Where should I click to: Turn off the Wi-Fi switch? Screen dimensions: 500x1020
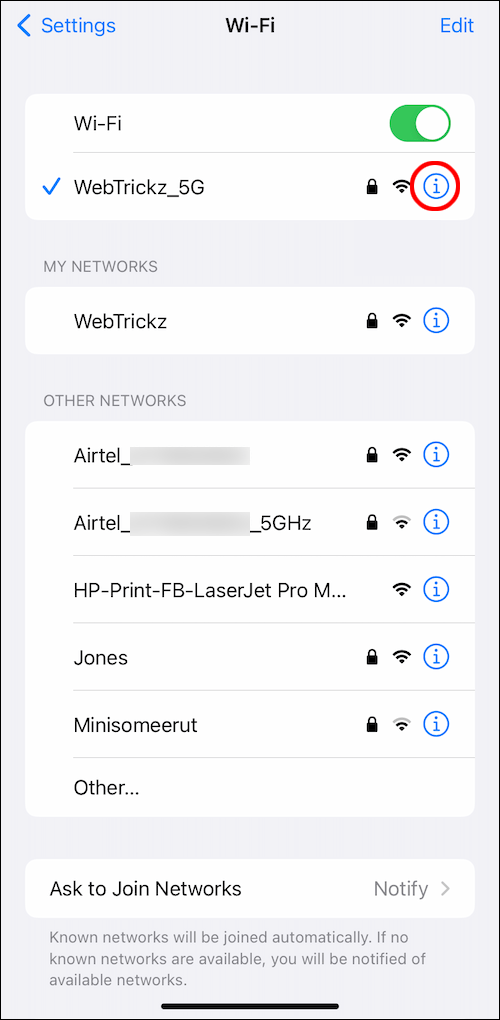[420, 124]
